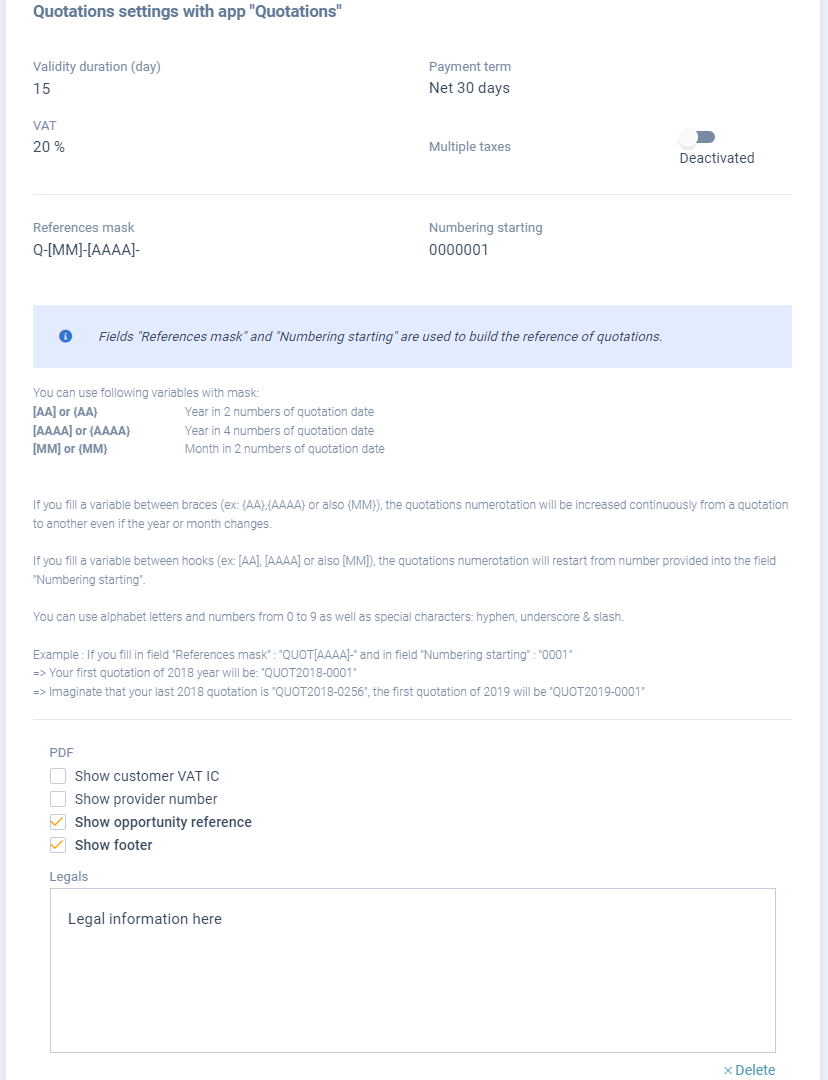Image resolution: width=828 pixels, height=1080 pixels.
Task: Enable Show customer VAT IC checkbox
Action: coord(58,776)
